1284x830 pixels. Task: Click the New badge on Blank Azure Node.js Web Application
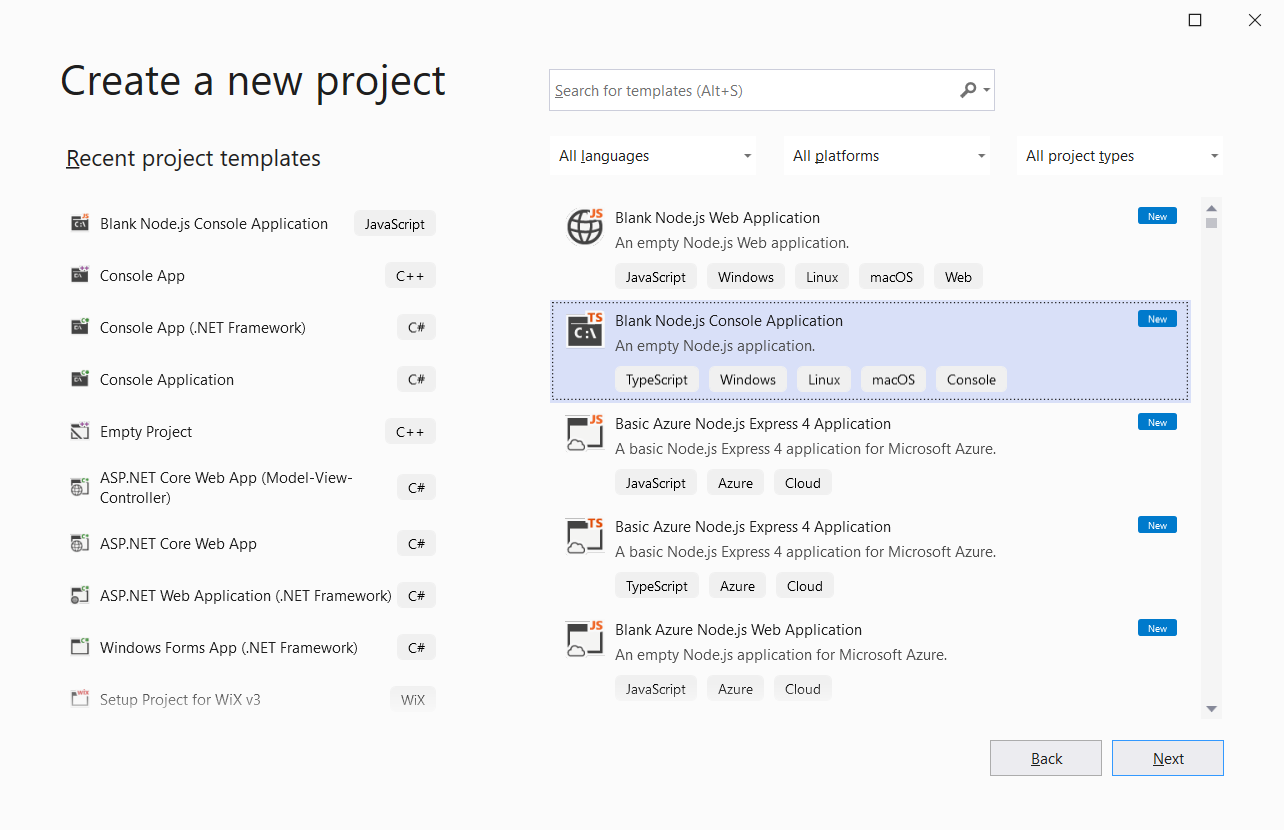[x=1157, y=628]
